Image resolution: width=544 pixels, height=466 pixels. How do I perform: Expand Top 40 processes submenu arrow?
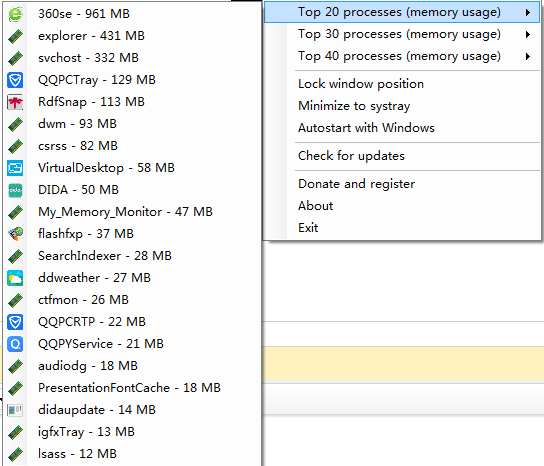(528, 56)
